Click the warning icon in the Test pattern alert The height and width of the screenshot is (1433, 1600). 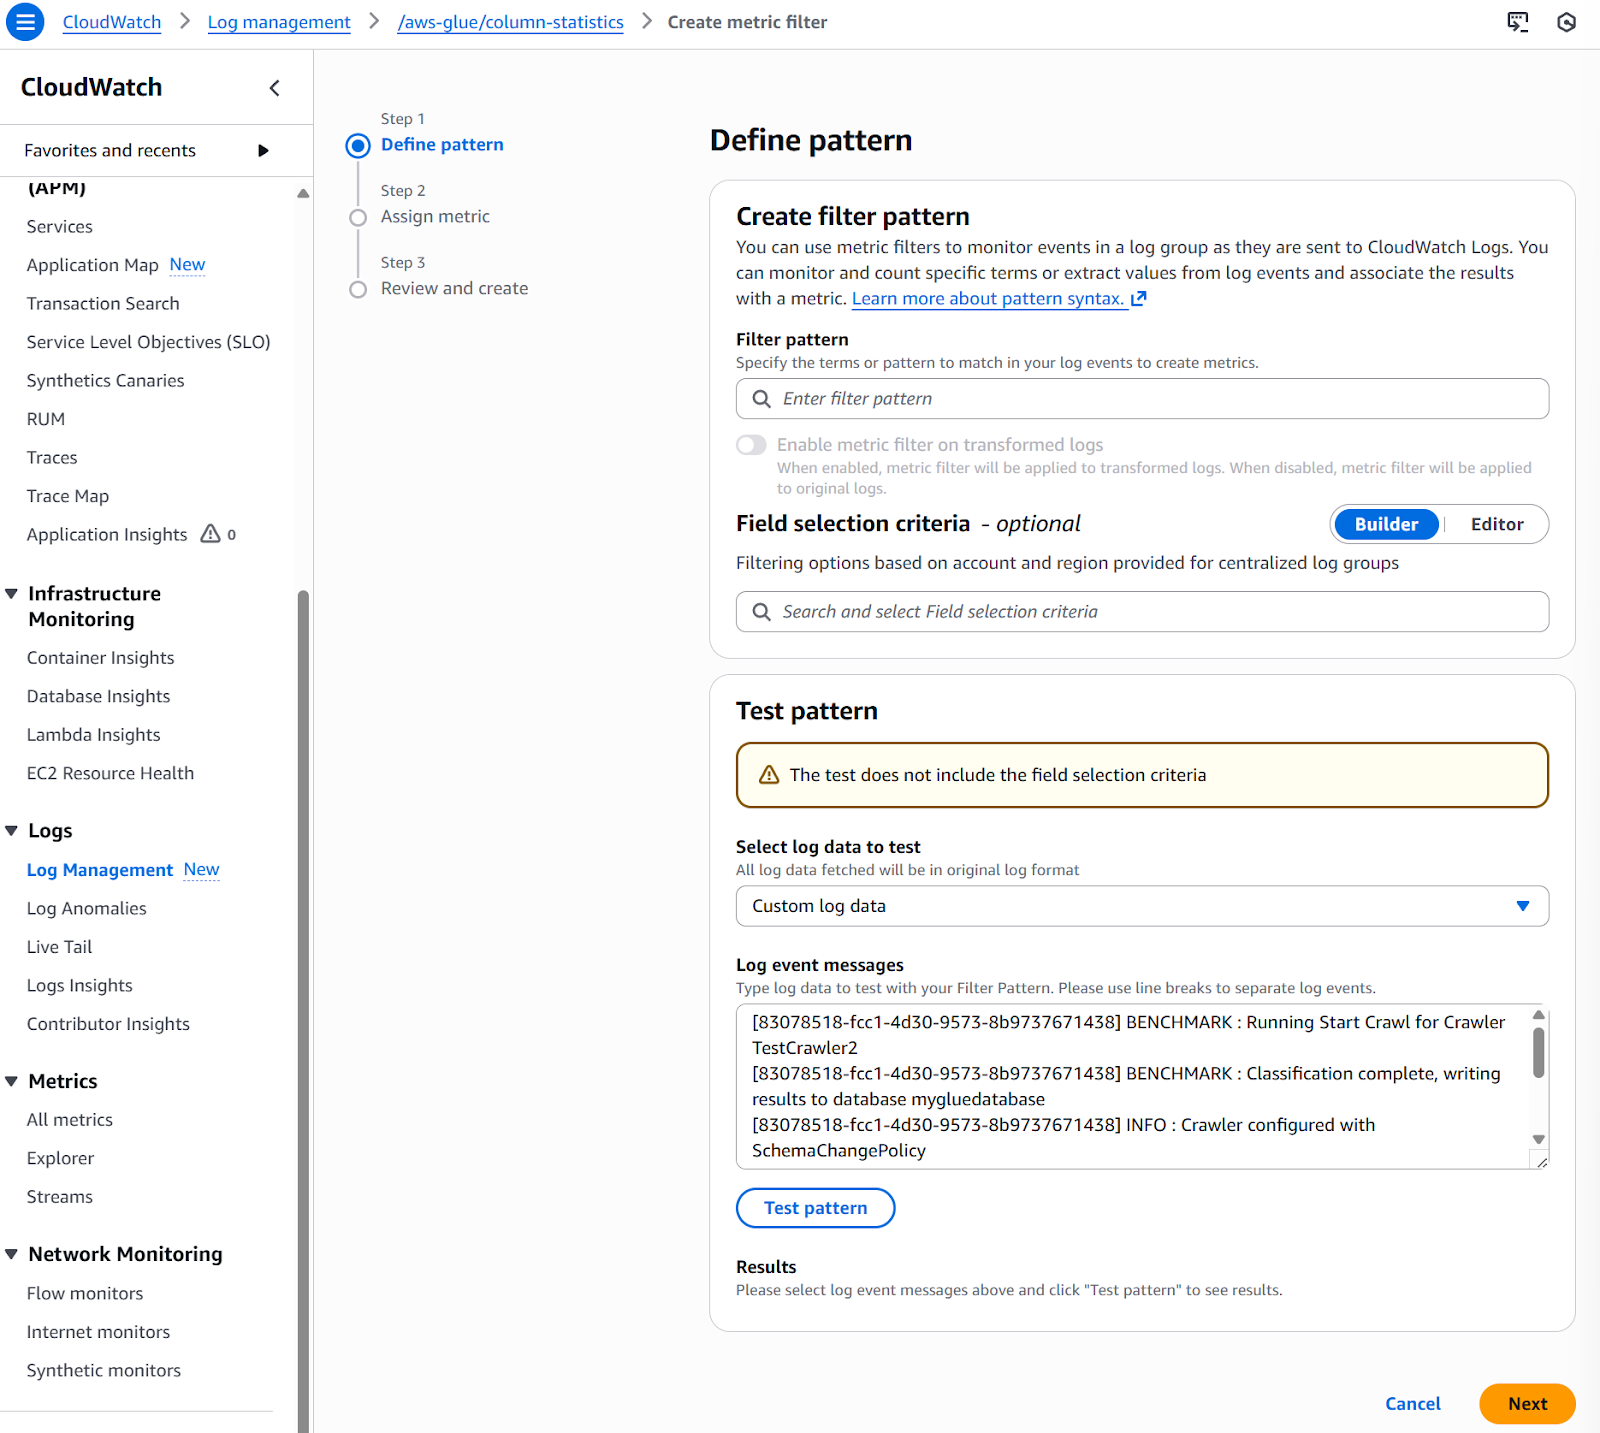pyautogui.click(x=768, y=774)
